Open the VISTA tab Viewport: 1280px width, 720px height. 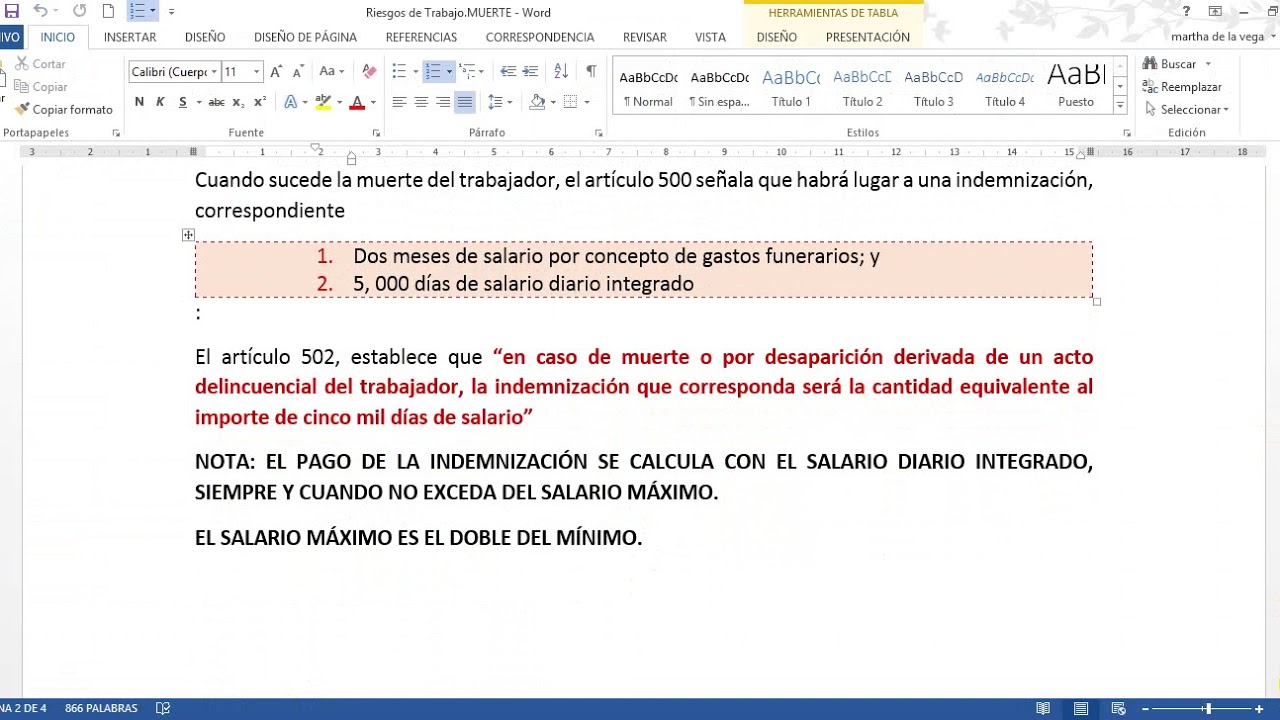[x=710, y=37]
